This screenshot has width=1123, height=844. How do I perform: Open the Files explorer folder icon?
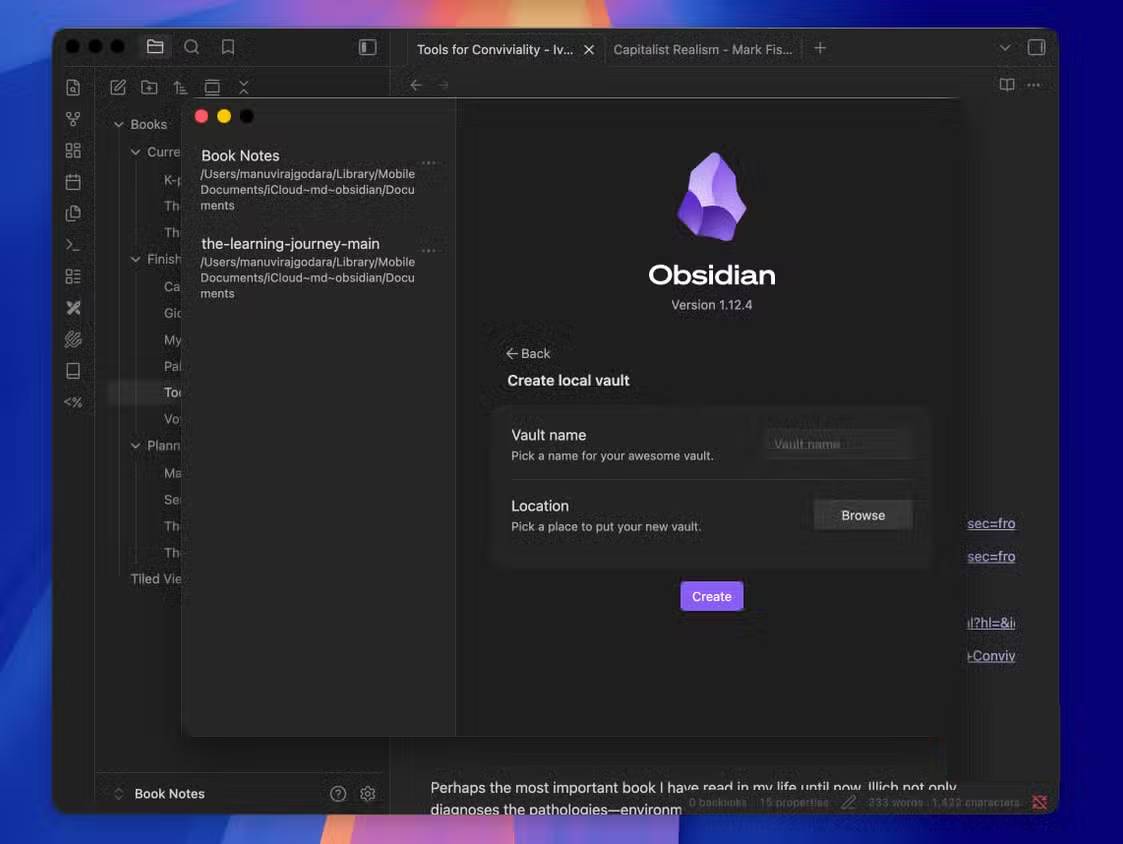155,47
